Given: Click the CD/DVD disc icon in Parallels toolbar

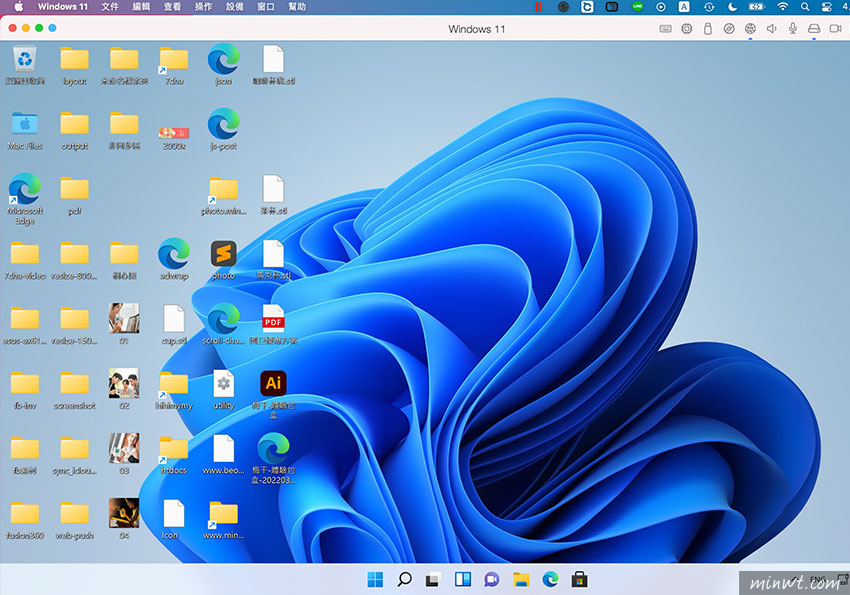Looking at the screenshot, I should click(x=729, y=29).
